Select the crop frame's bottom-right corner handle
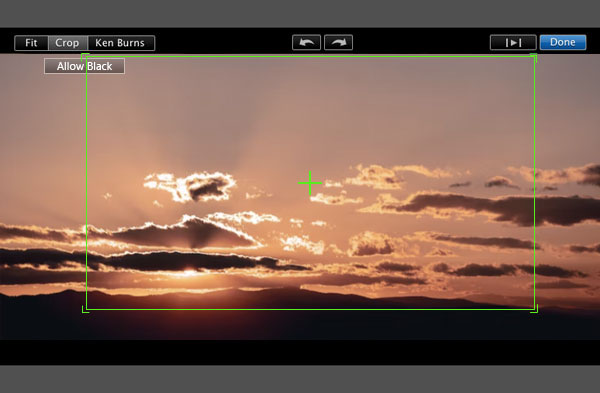 click(x=534, y=309)
